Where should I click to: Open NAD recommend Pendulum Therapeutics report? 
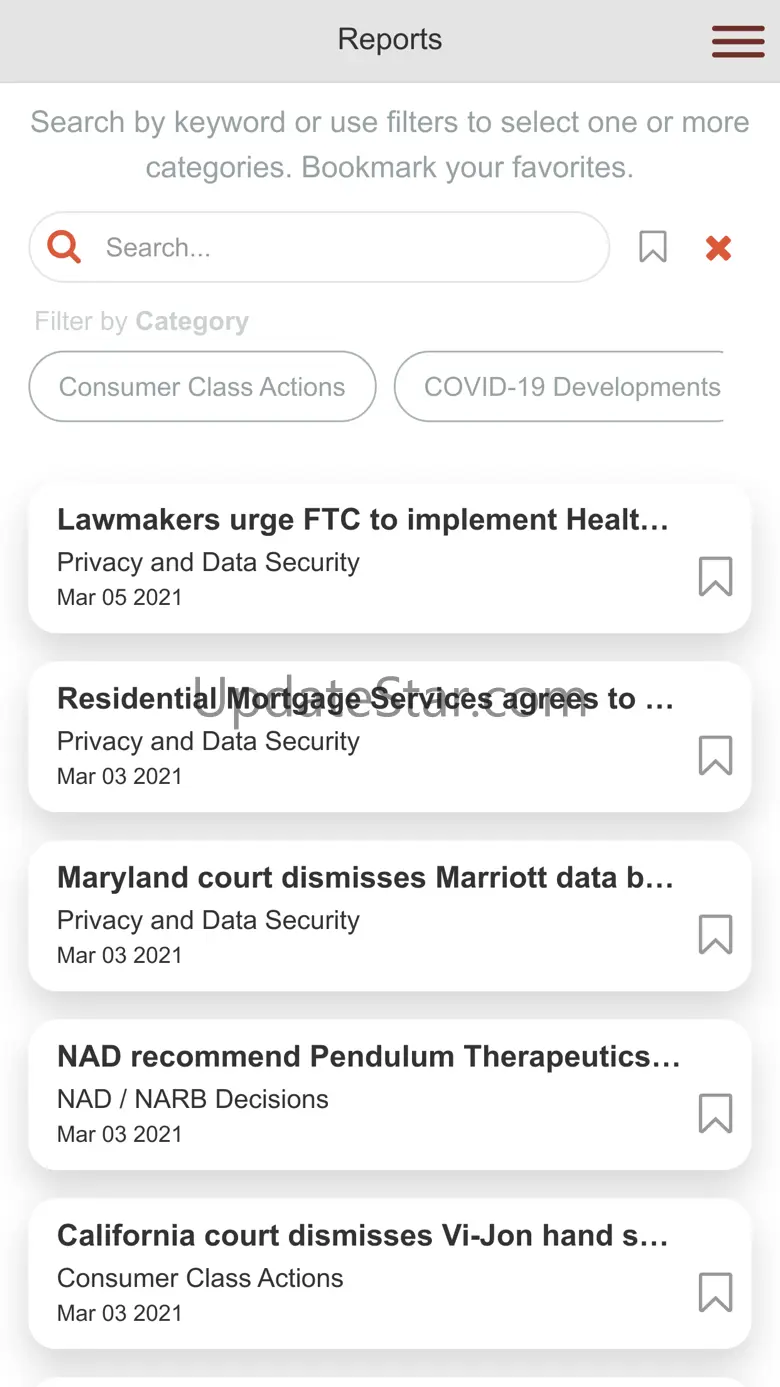(x=368, y=1057)
